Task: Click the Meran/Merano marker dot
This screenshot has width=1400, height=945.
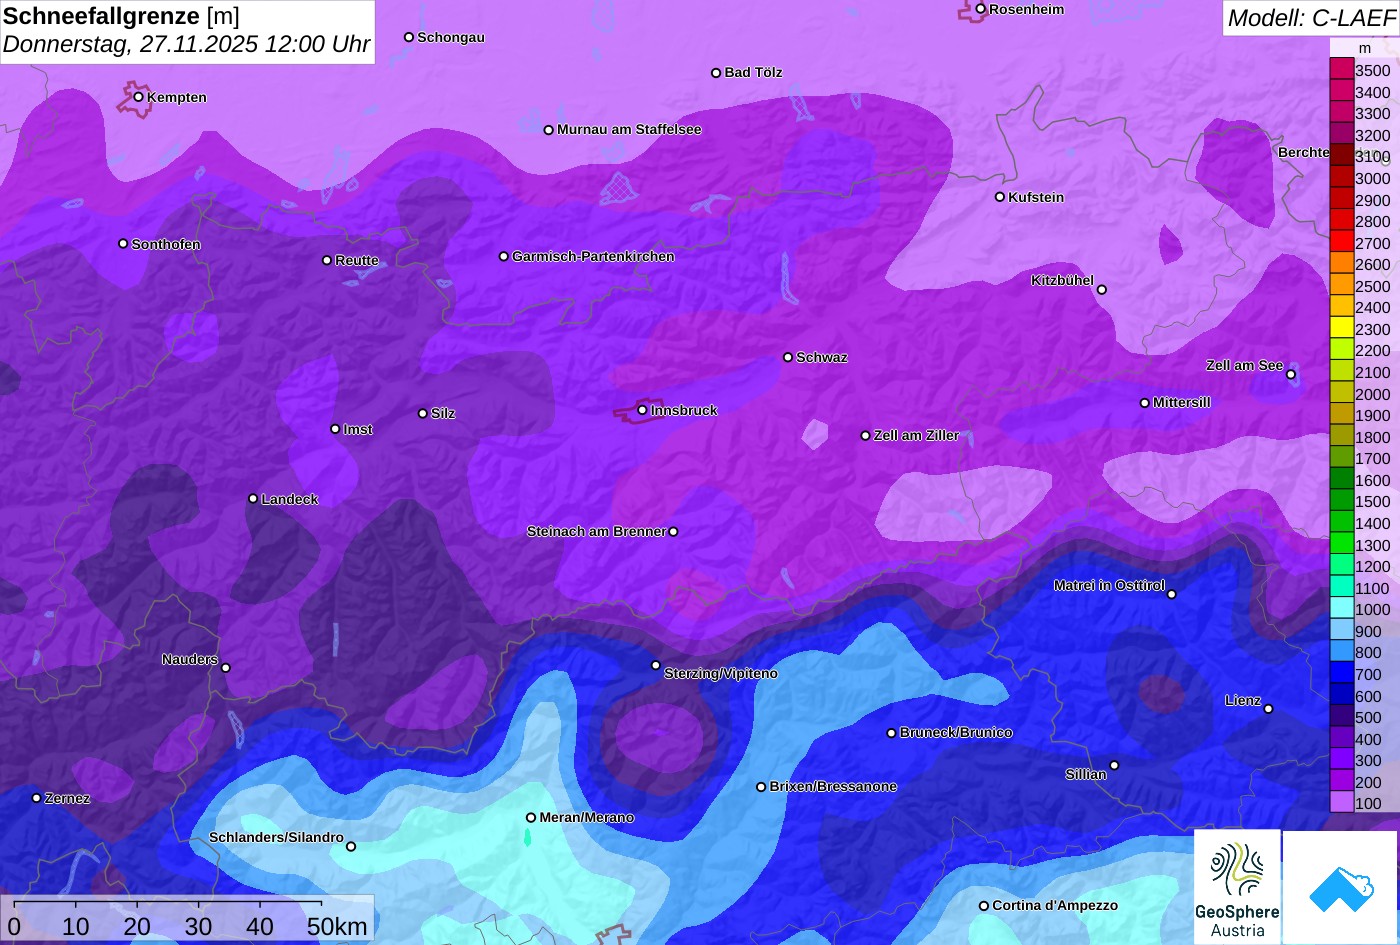Action: click(531, 817)
